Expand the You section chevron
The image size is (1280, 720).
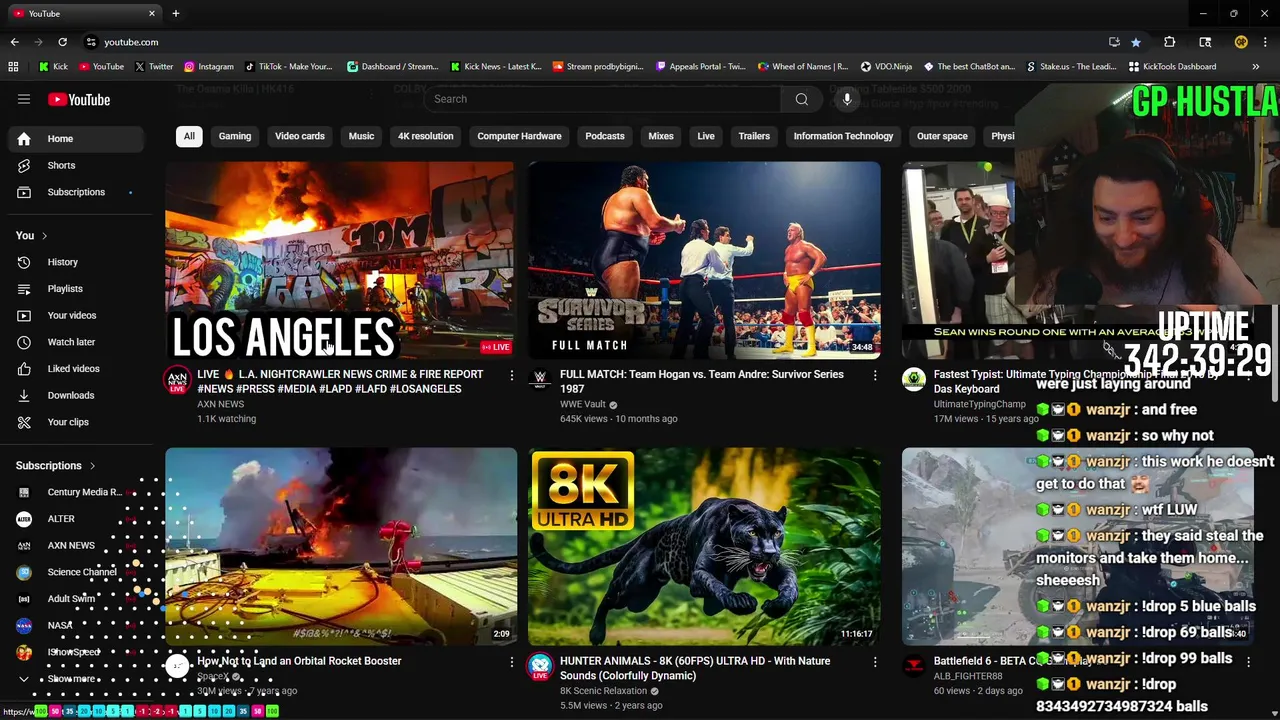[x=44, y=236]
